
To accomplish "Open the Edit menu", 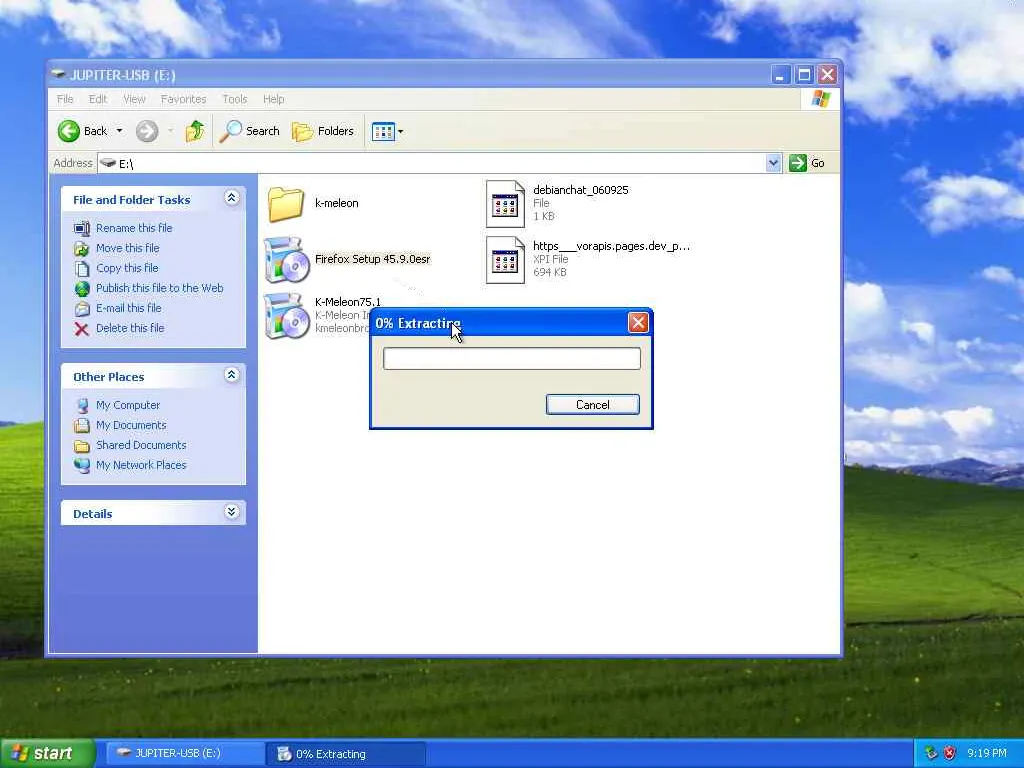I will pos(98,99).
